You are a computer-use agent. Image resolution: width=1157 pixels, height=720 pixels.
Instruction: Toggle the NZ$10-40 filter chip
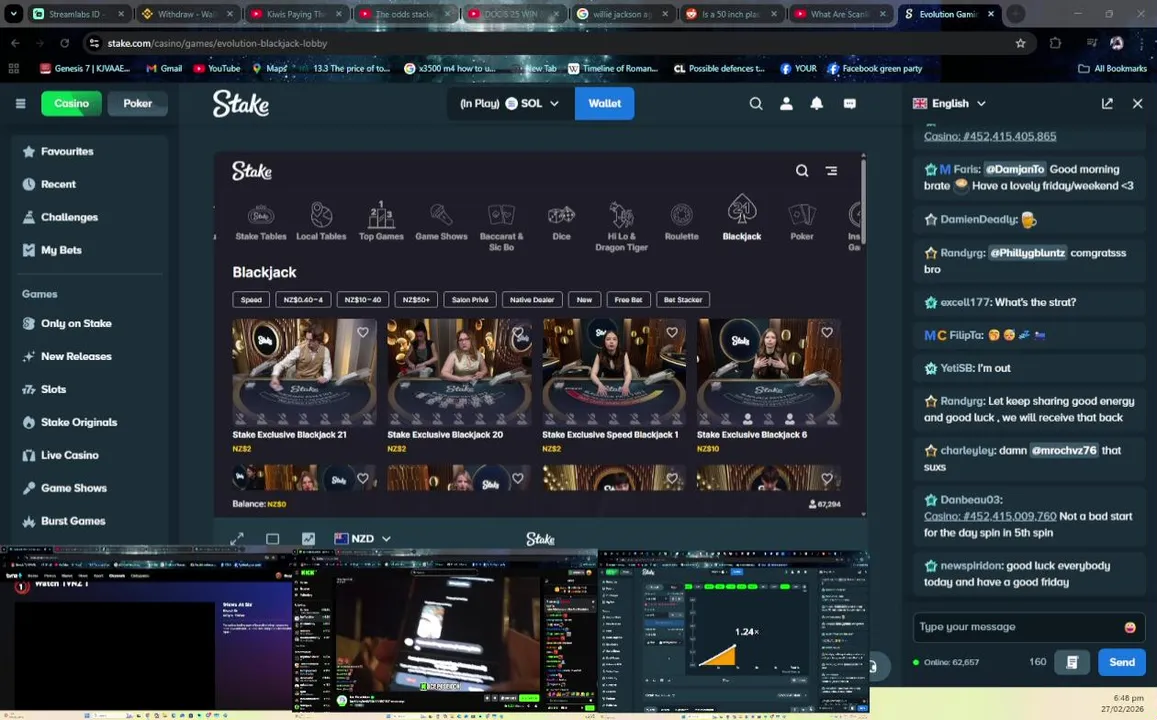[x=362, y=300]
